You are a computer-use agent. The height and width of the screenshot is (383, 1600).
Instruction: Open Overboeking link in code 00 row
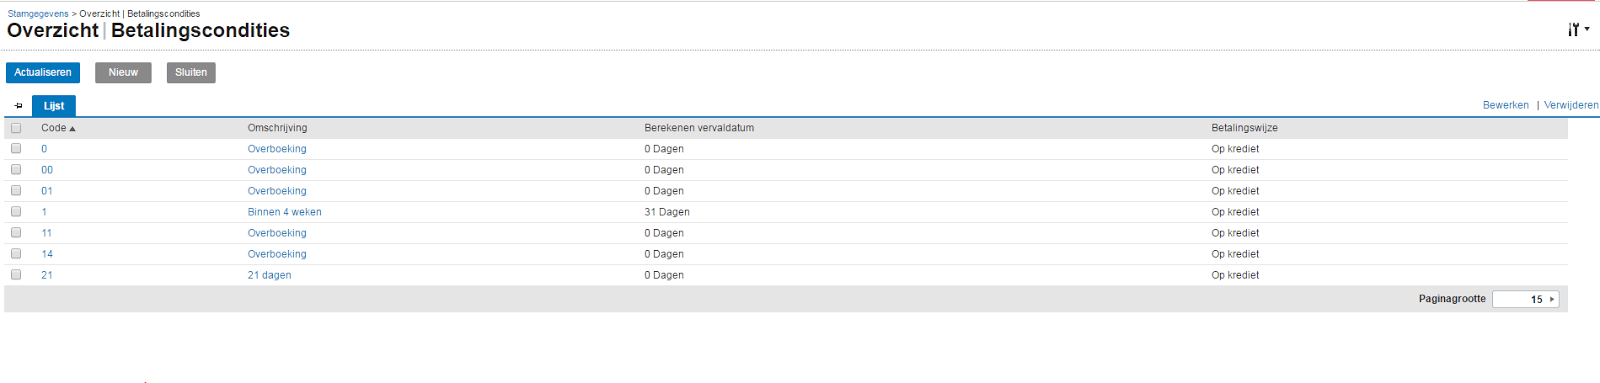coord(277,170)
